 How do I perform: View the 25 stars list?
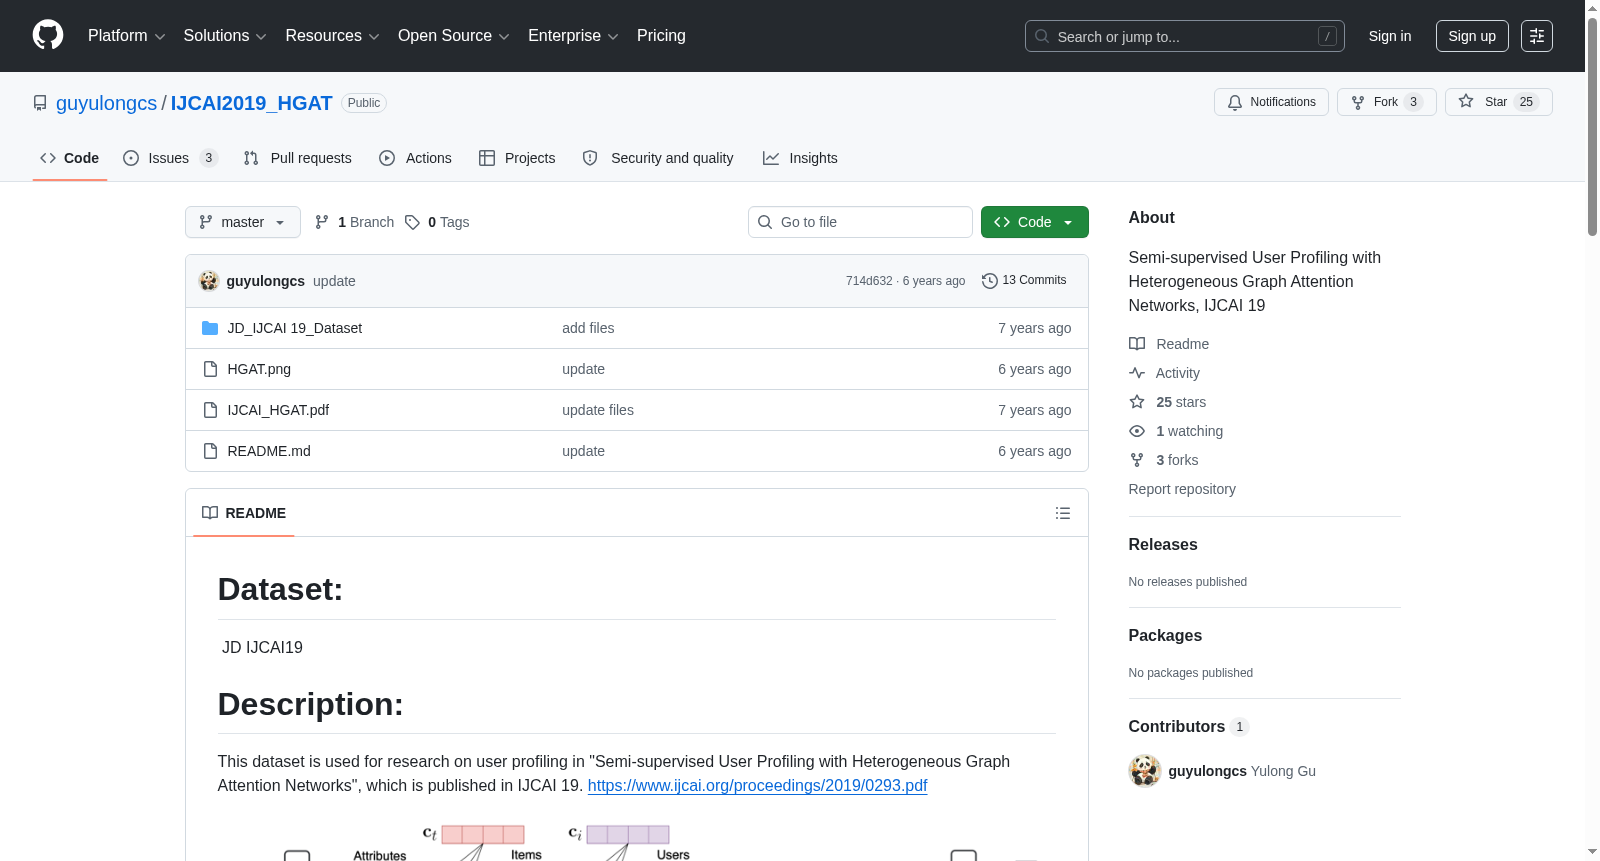pos(1167,402)
